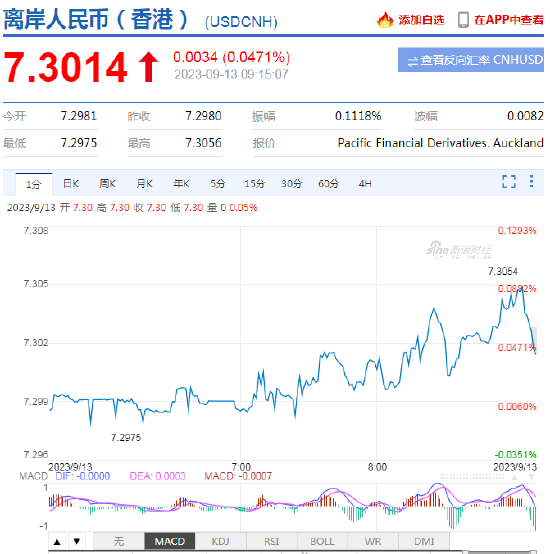Click the phone icon for APP view
Image resolution: width=550 pixels, height=554 pixels.
[x=463, y=20]
